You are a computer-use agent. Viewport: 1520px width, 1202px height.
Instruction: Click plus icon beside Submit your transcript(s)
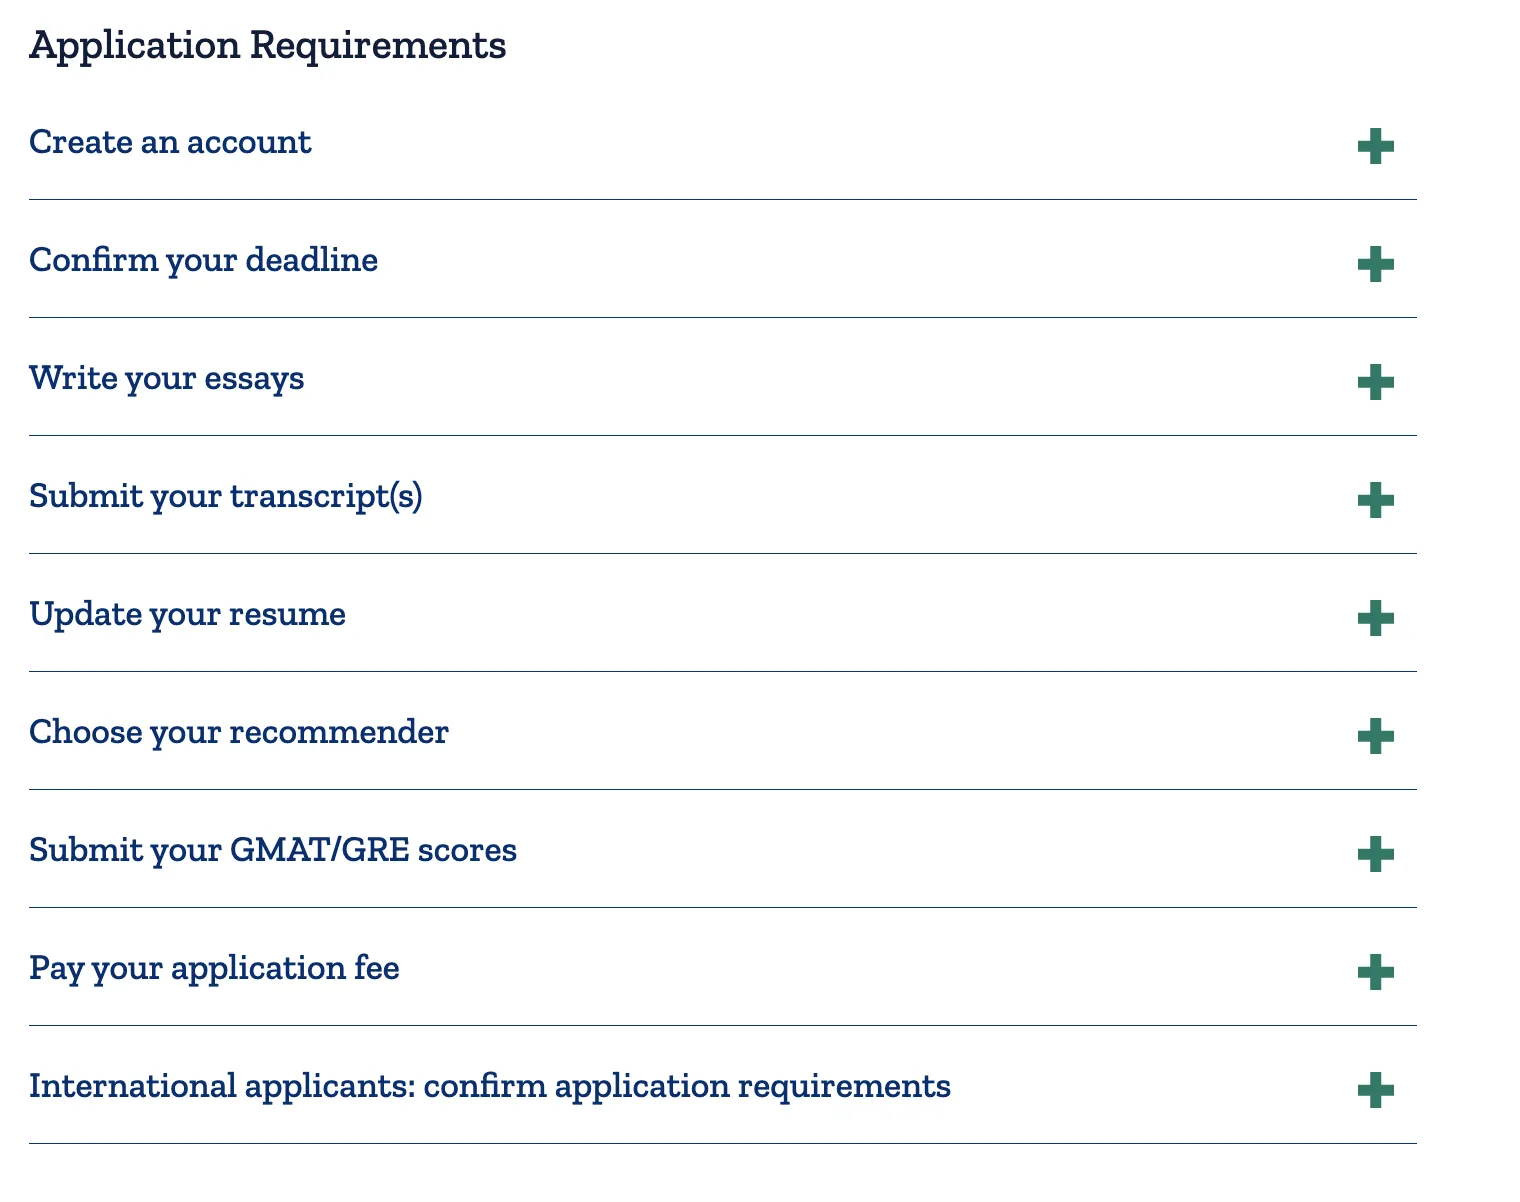pos(1375,500)
